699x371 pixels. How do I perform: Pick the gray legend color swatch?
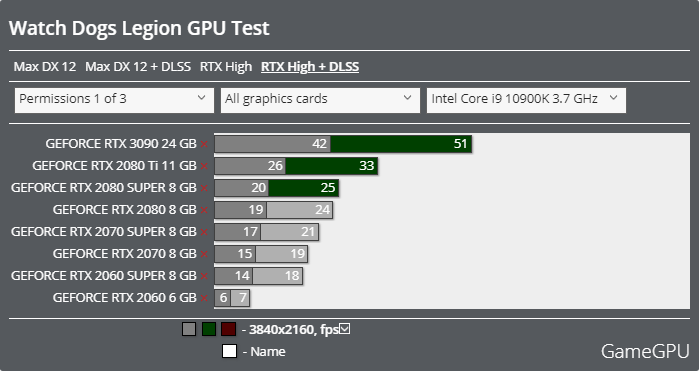point(189,329)
